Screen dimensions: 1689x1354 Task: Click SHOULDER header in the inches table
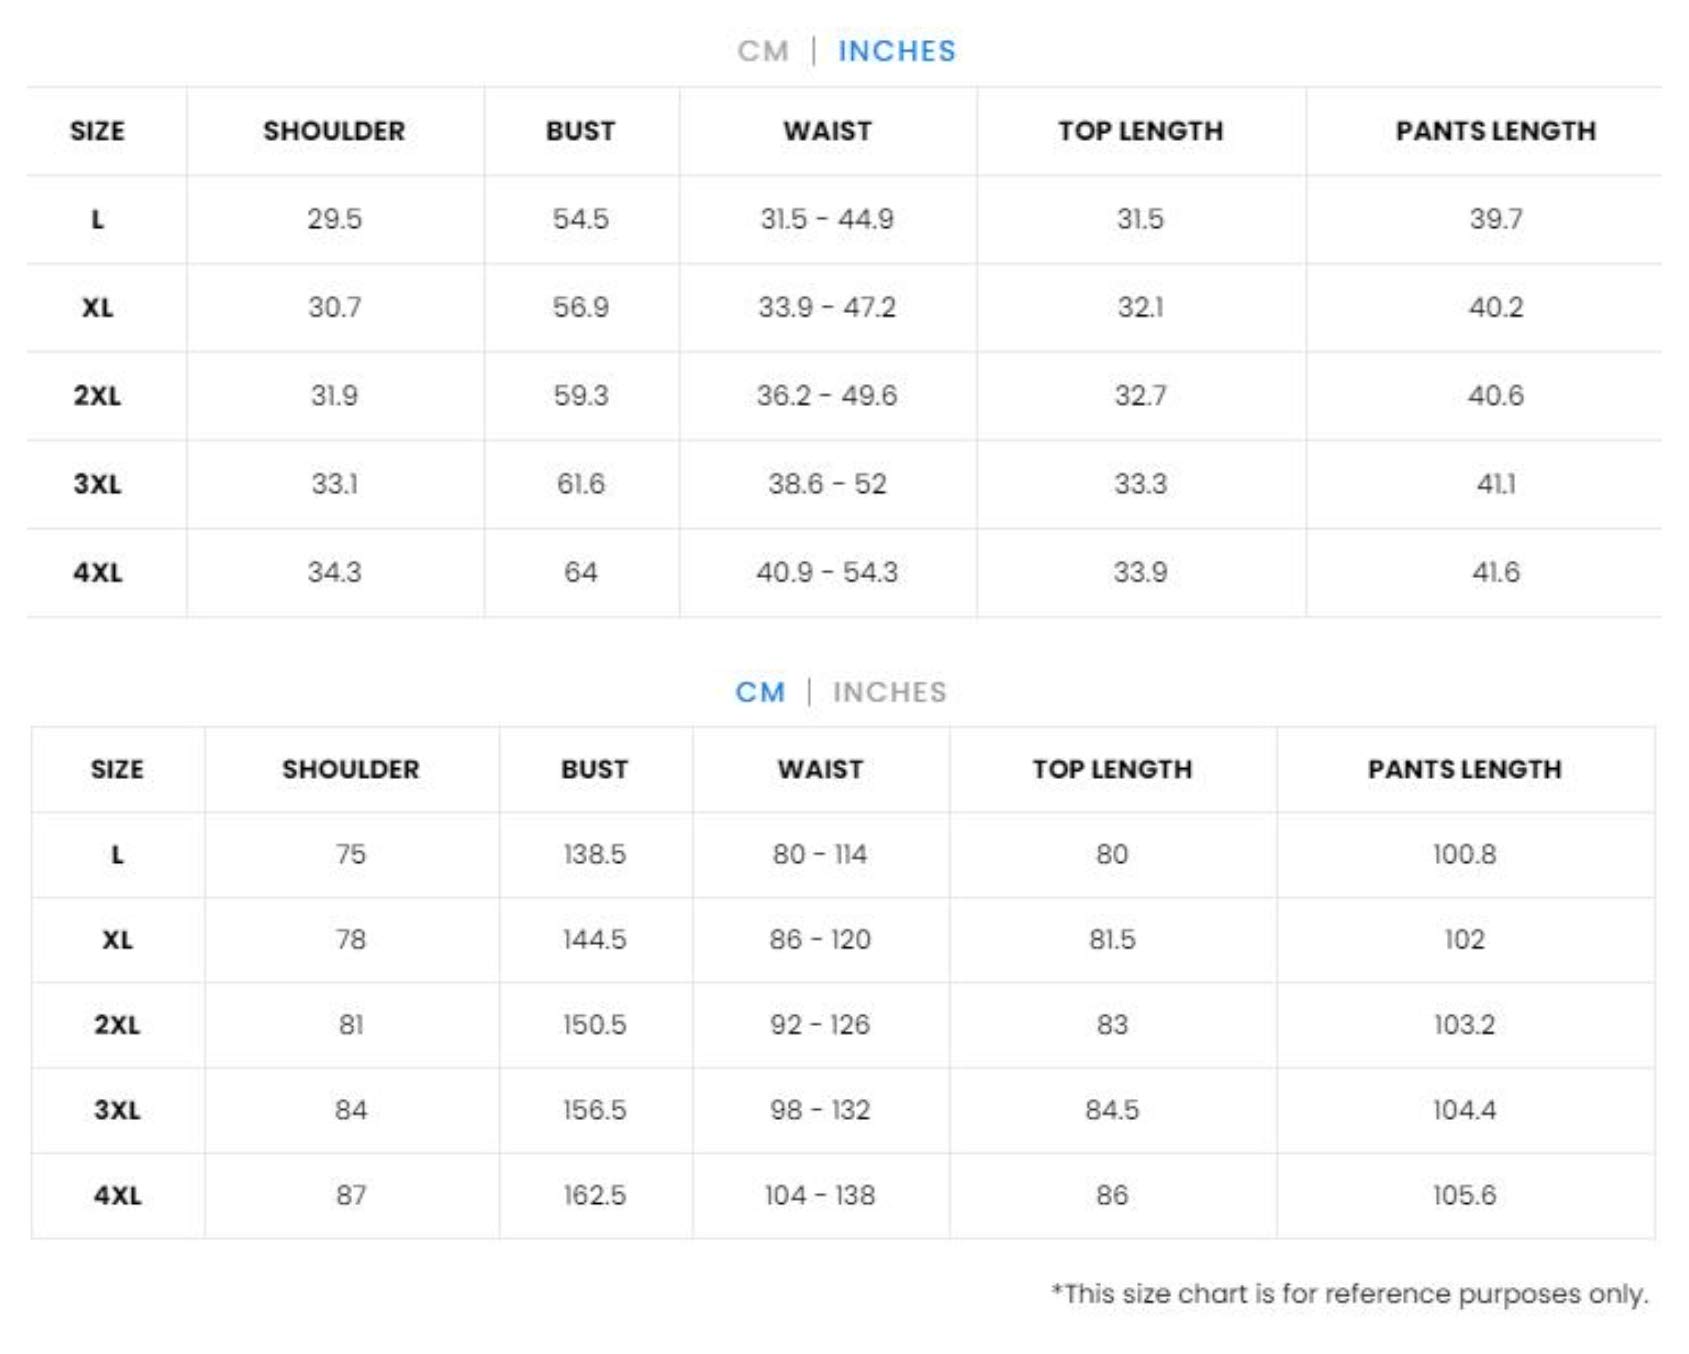pyautogui.click(x=334, y=131)
